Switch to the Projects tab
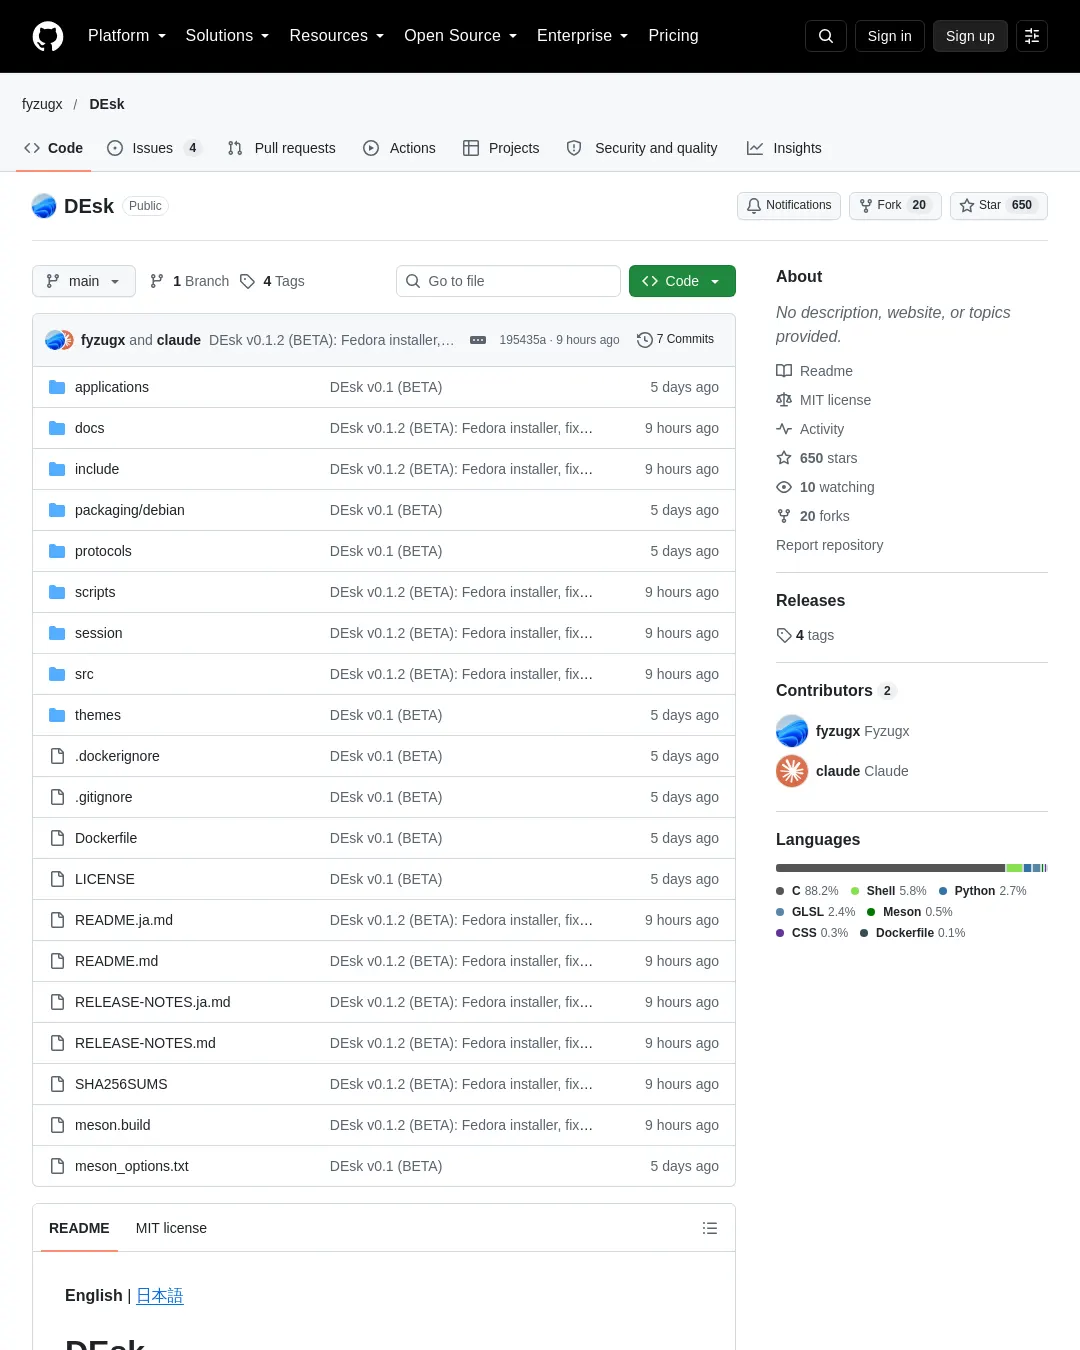 point(501,148)
